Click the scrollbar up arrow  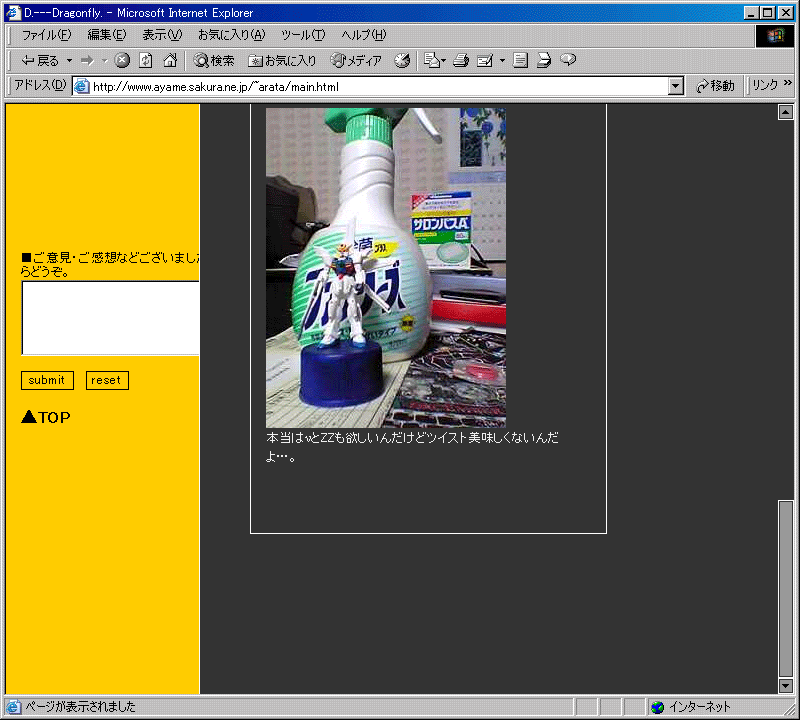(786, 112)
